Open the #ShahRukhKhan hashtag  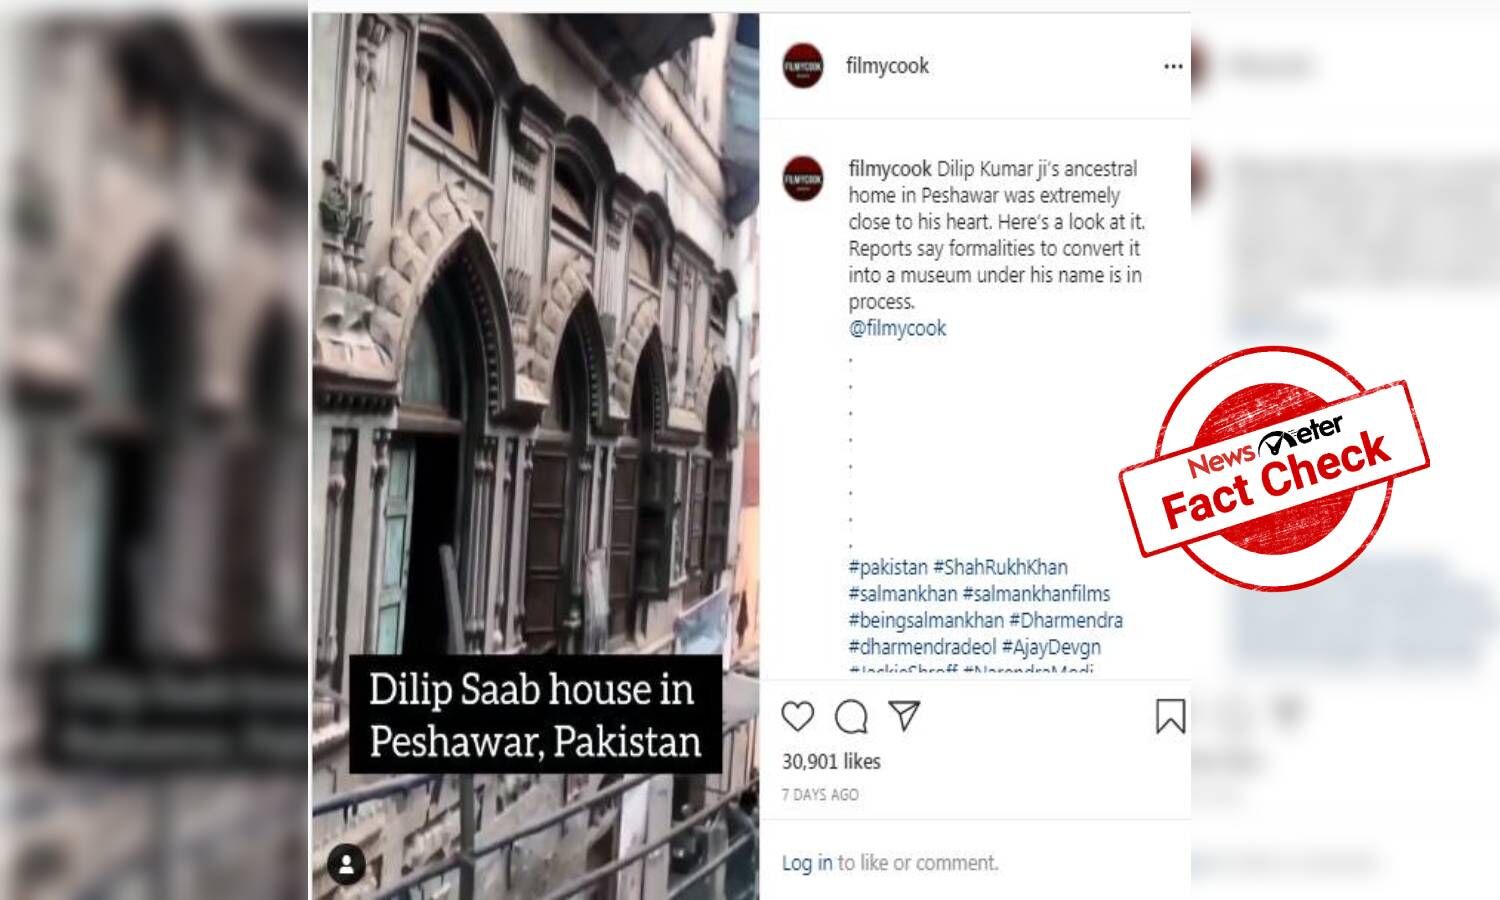point(1000,567)
